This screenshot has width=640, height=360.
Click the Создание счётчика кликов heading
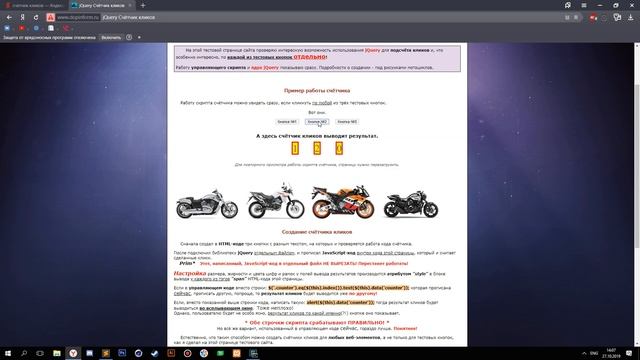[x=317, y=232]
